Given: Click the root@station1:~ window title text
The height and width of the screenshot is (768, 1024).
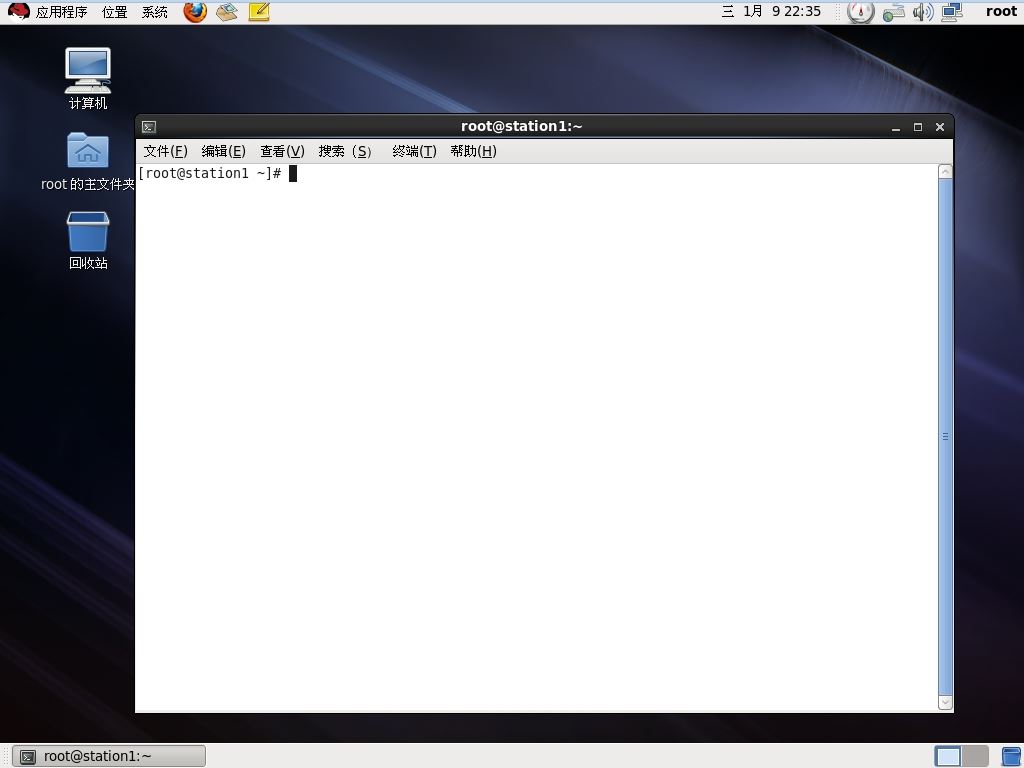Looking at the screenshot, I should [x=521, y=126].
